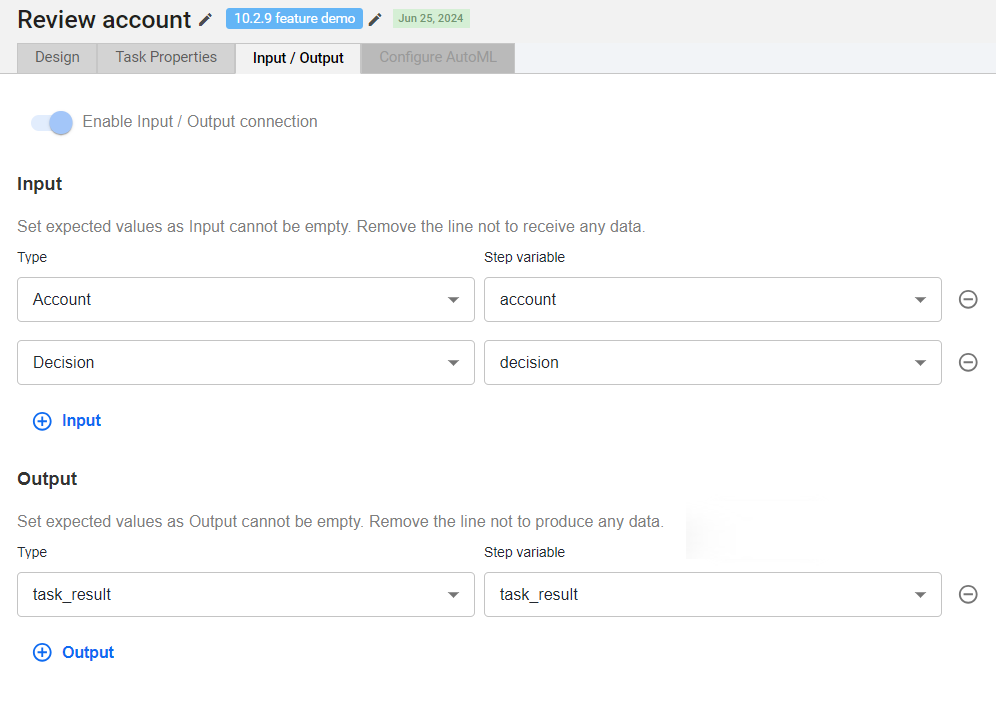Click the Input Step variable column label
This screenshot has width=996, height=706.
pyautogui.click(x=524, y=257)
